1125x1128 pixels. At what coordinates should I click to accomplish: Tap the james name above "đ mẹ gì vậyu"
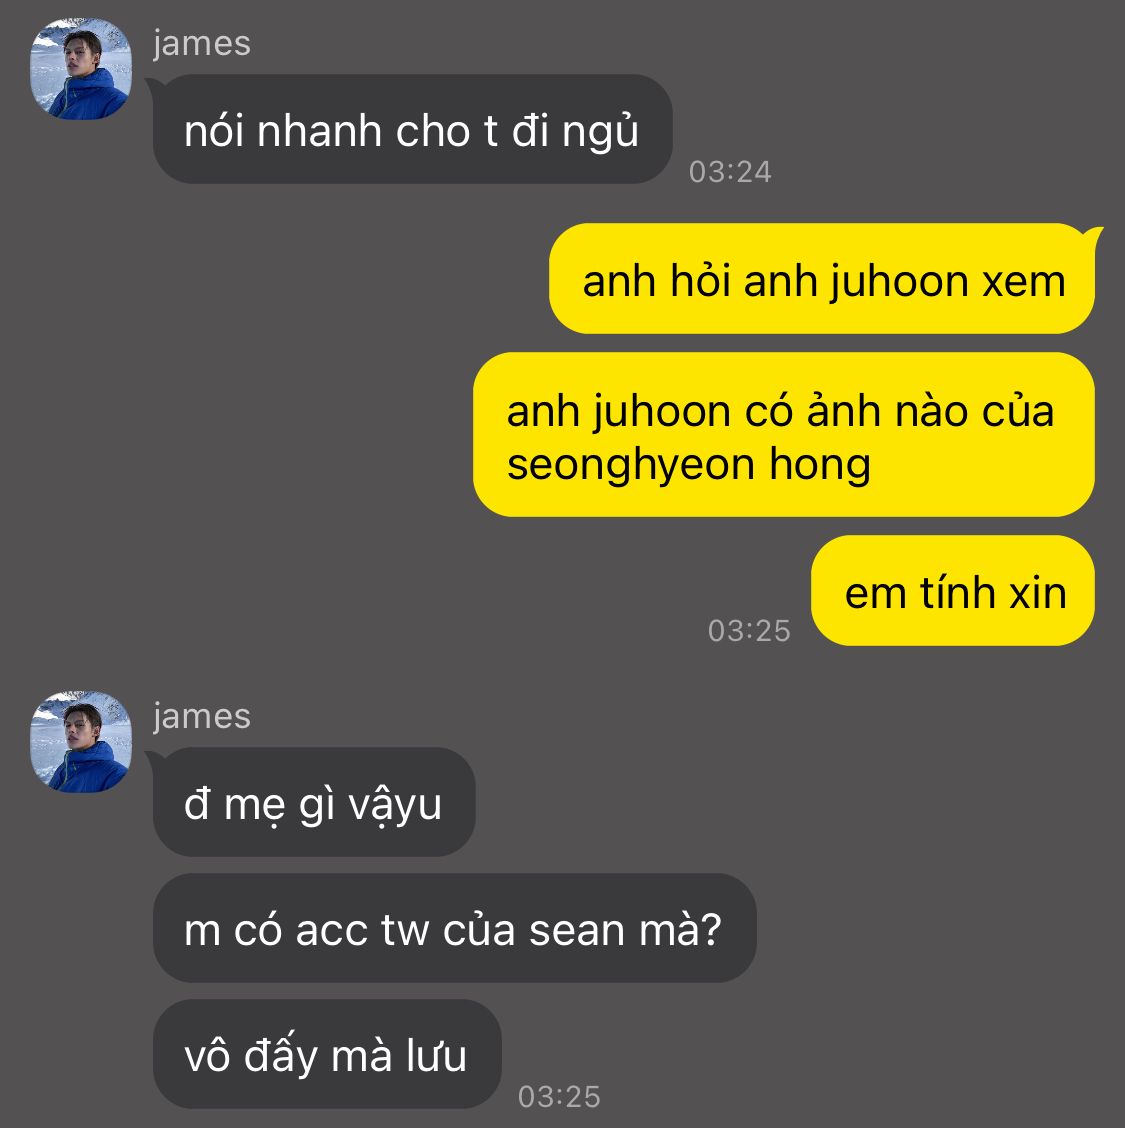(201, 717)
